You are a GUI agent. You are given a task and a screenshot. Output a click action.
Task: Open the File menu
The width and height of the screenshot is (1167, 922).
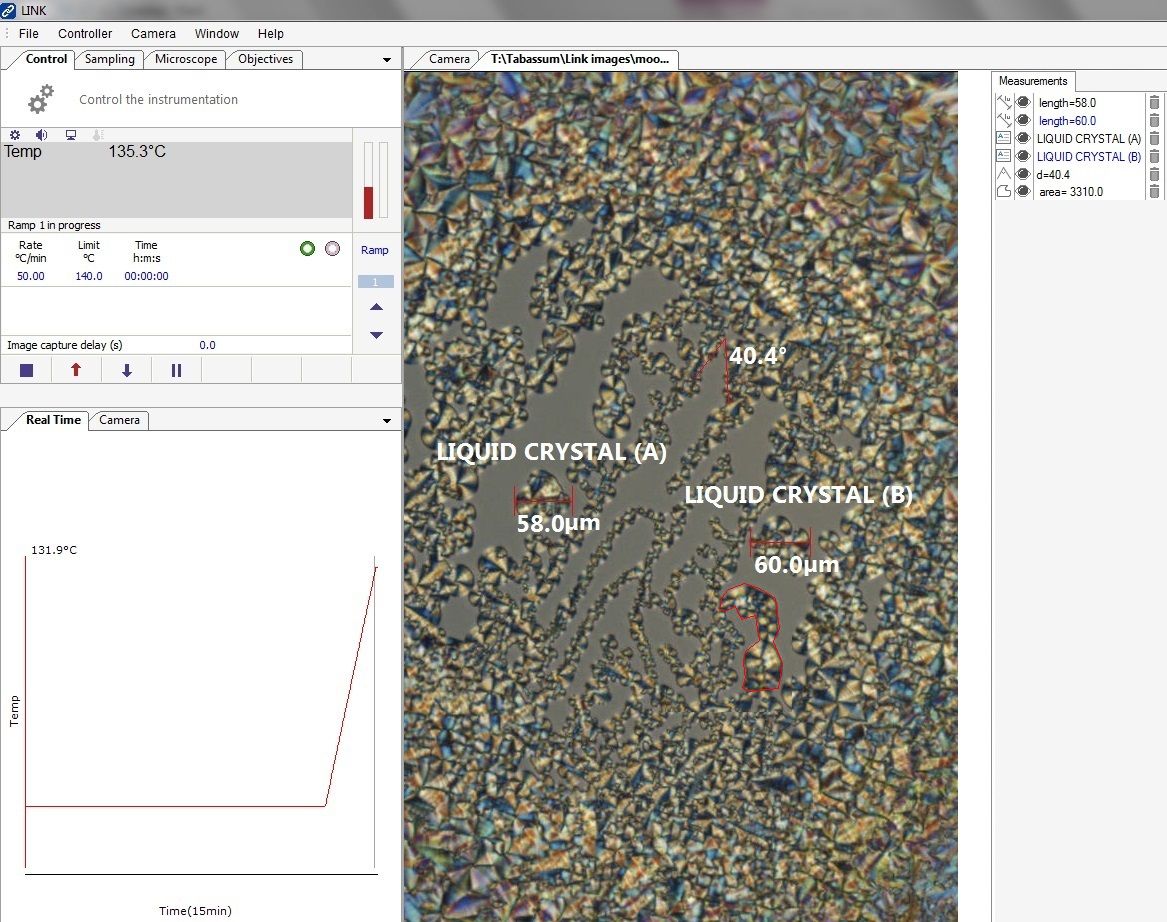click(28, 33)
